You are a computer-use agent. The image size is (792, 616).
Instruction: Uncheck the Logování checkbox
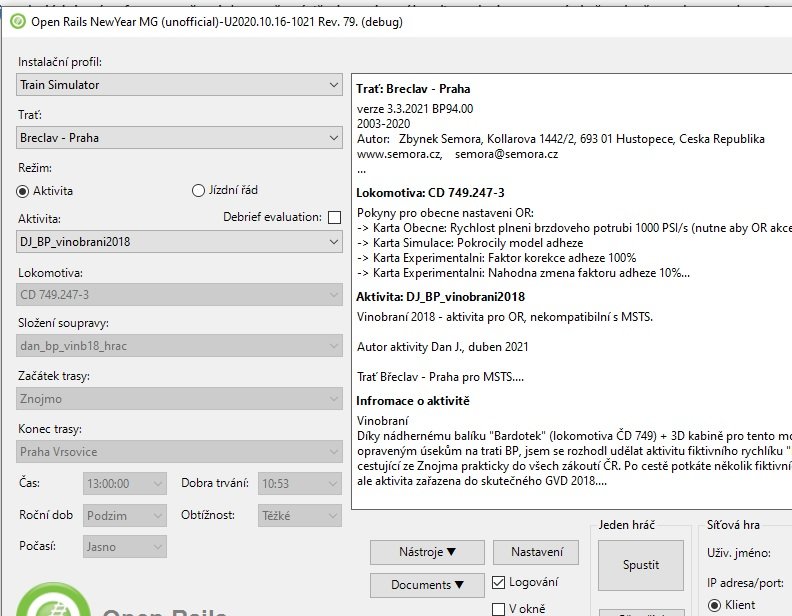pos(500,582)
